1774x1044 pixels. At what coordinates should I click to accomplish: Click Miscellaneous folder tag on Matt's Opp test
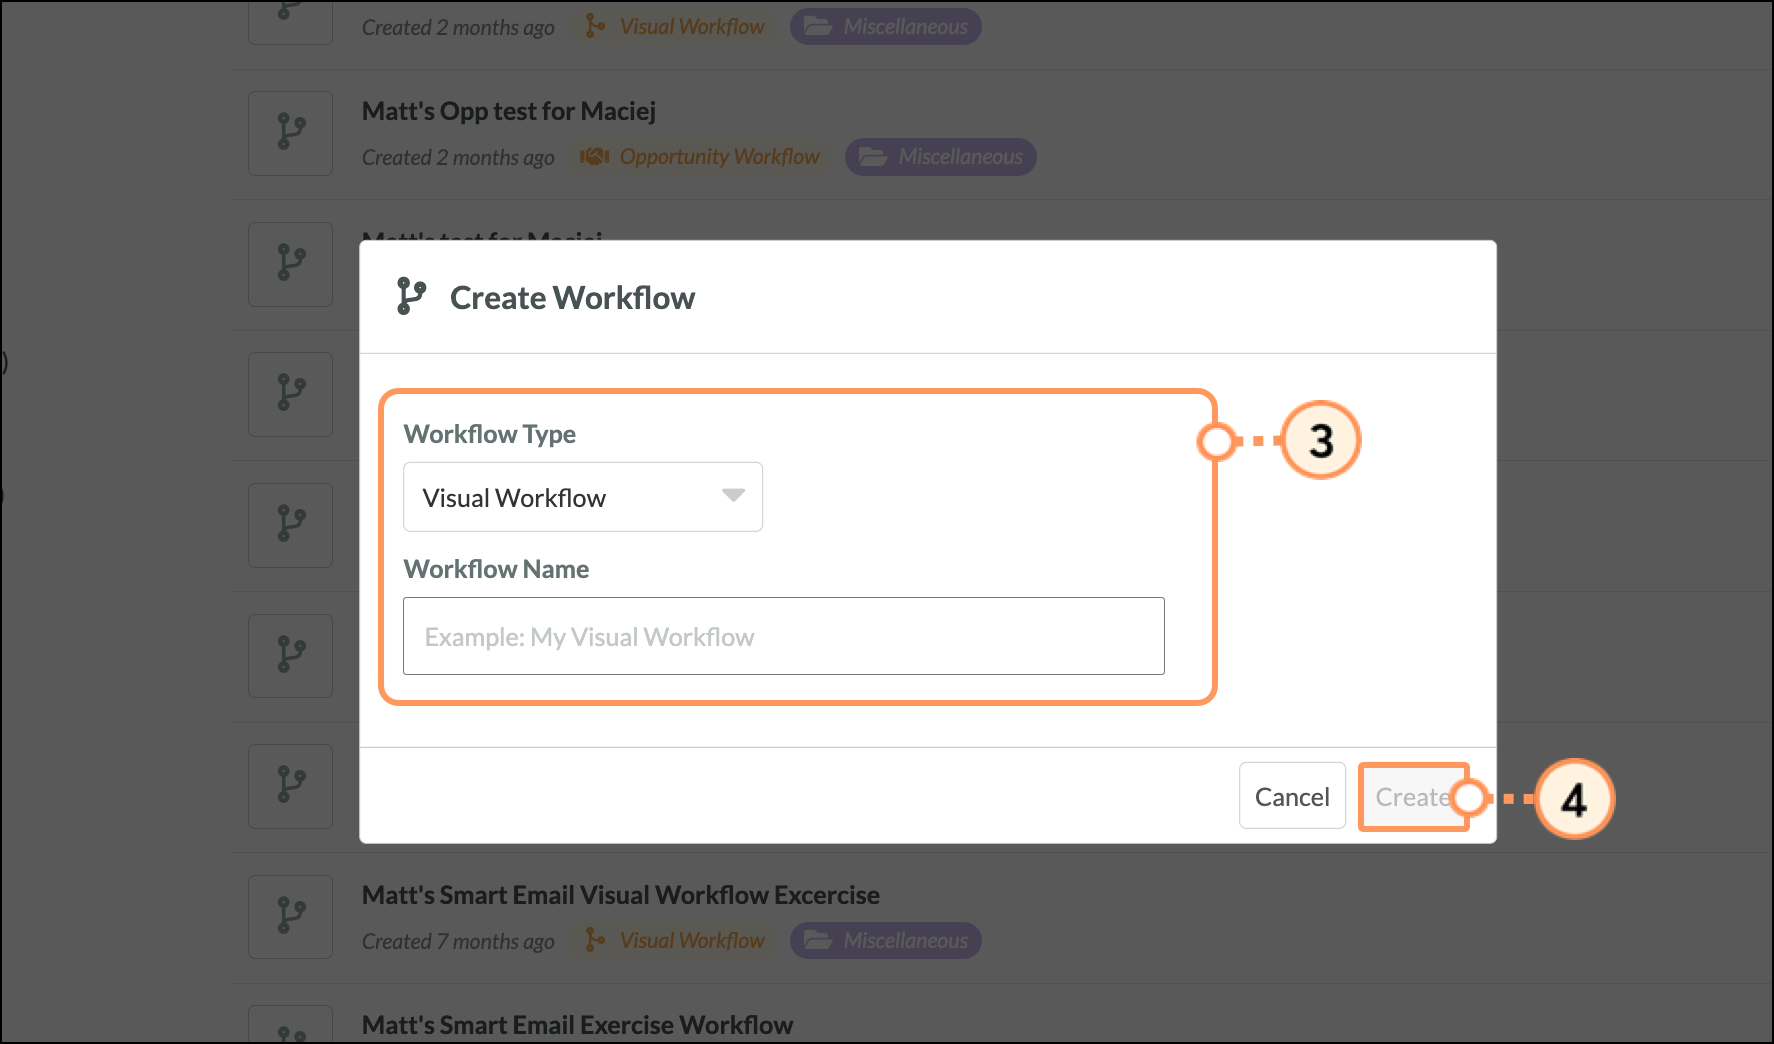[x=959, y=157]
